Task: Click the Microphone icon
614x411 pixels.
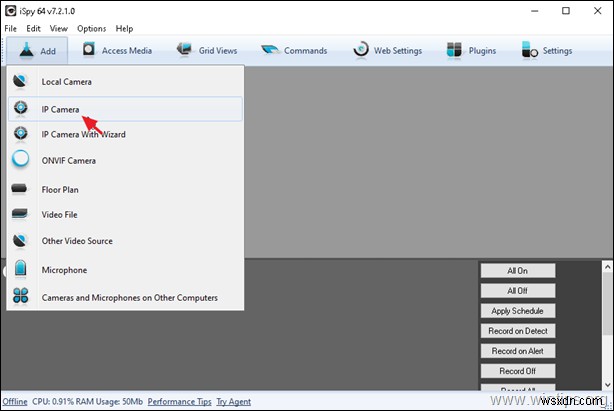Action: [x=20, y=269]
